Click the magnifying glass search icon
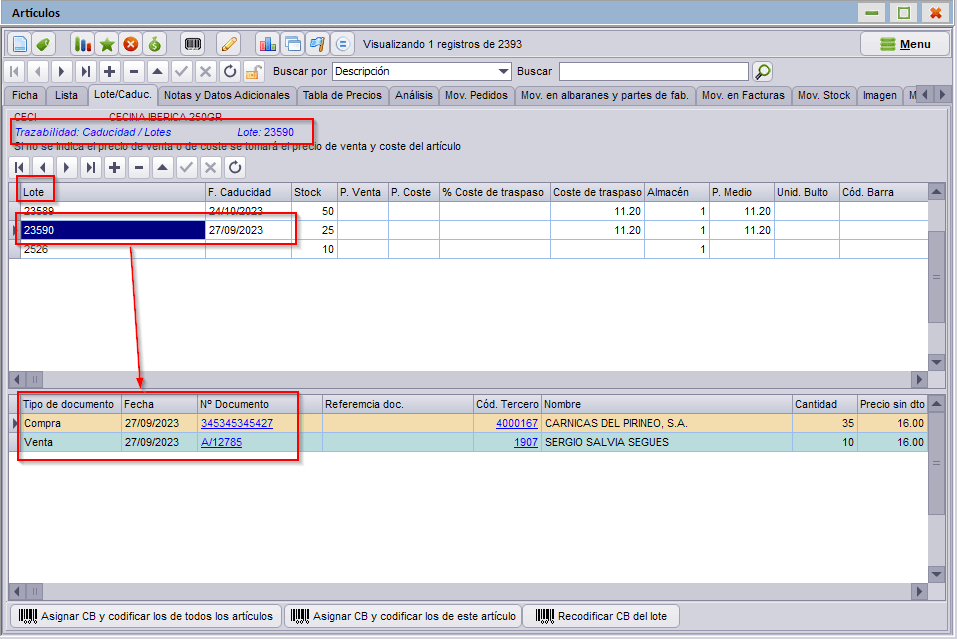The image size is (957, 639). pos(762,71)
